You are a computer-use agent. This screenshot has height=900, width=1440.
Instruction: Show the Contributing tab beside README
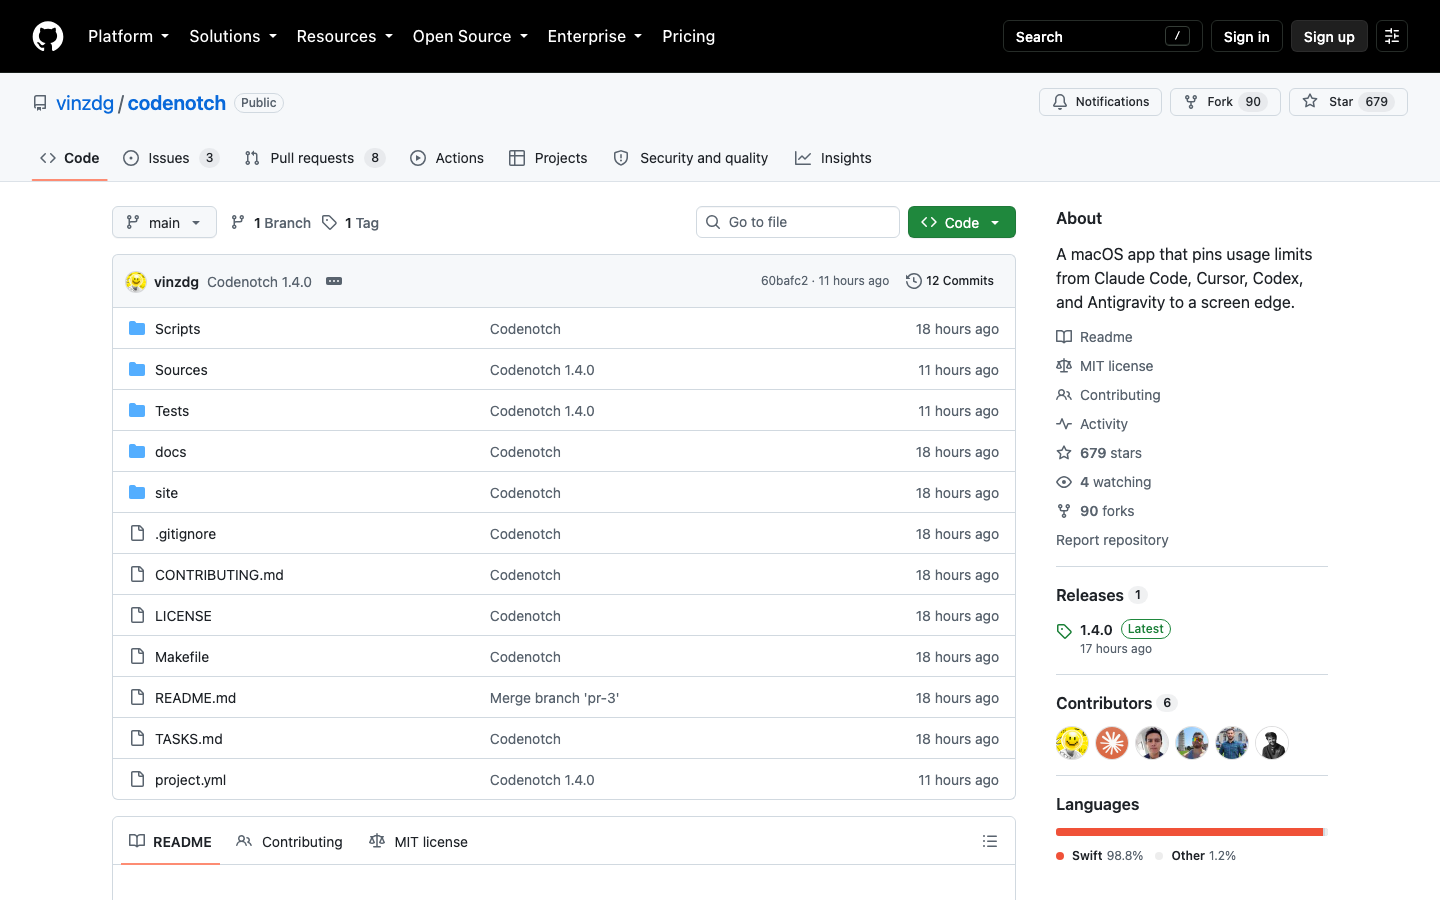[x=290, y=841]
